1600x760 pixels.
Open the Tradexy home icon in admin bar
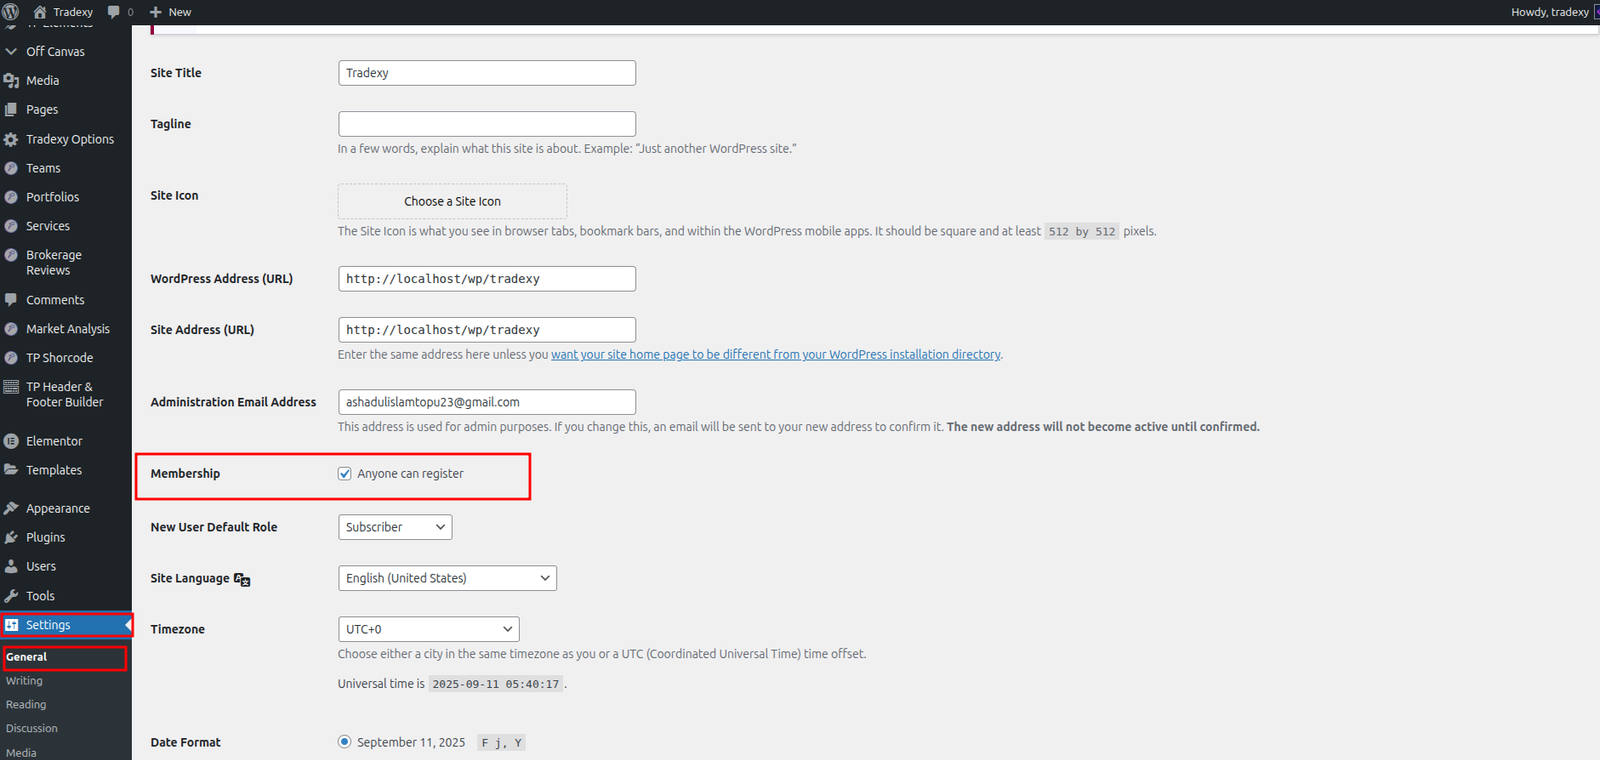pos(40,12)
